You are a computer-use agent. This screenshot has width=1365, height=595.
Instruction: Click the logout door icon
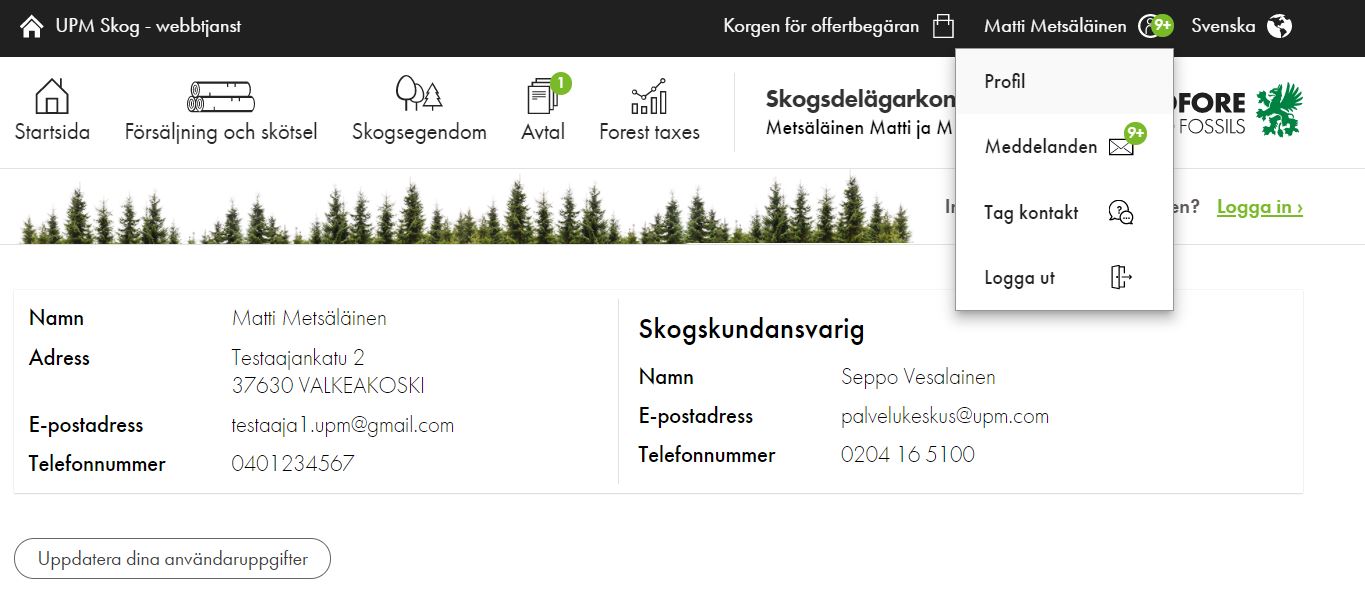pyautogui.click(x=1121, y=277)
